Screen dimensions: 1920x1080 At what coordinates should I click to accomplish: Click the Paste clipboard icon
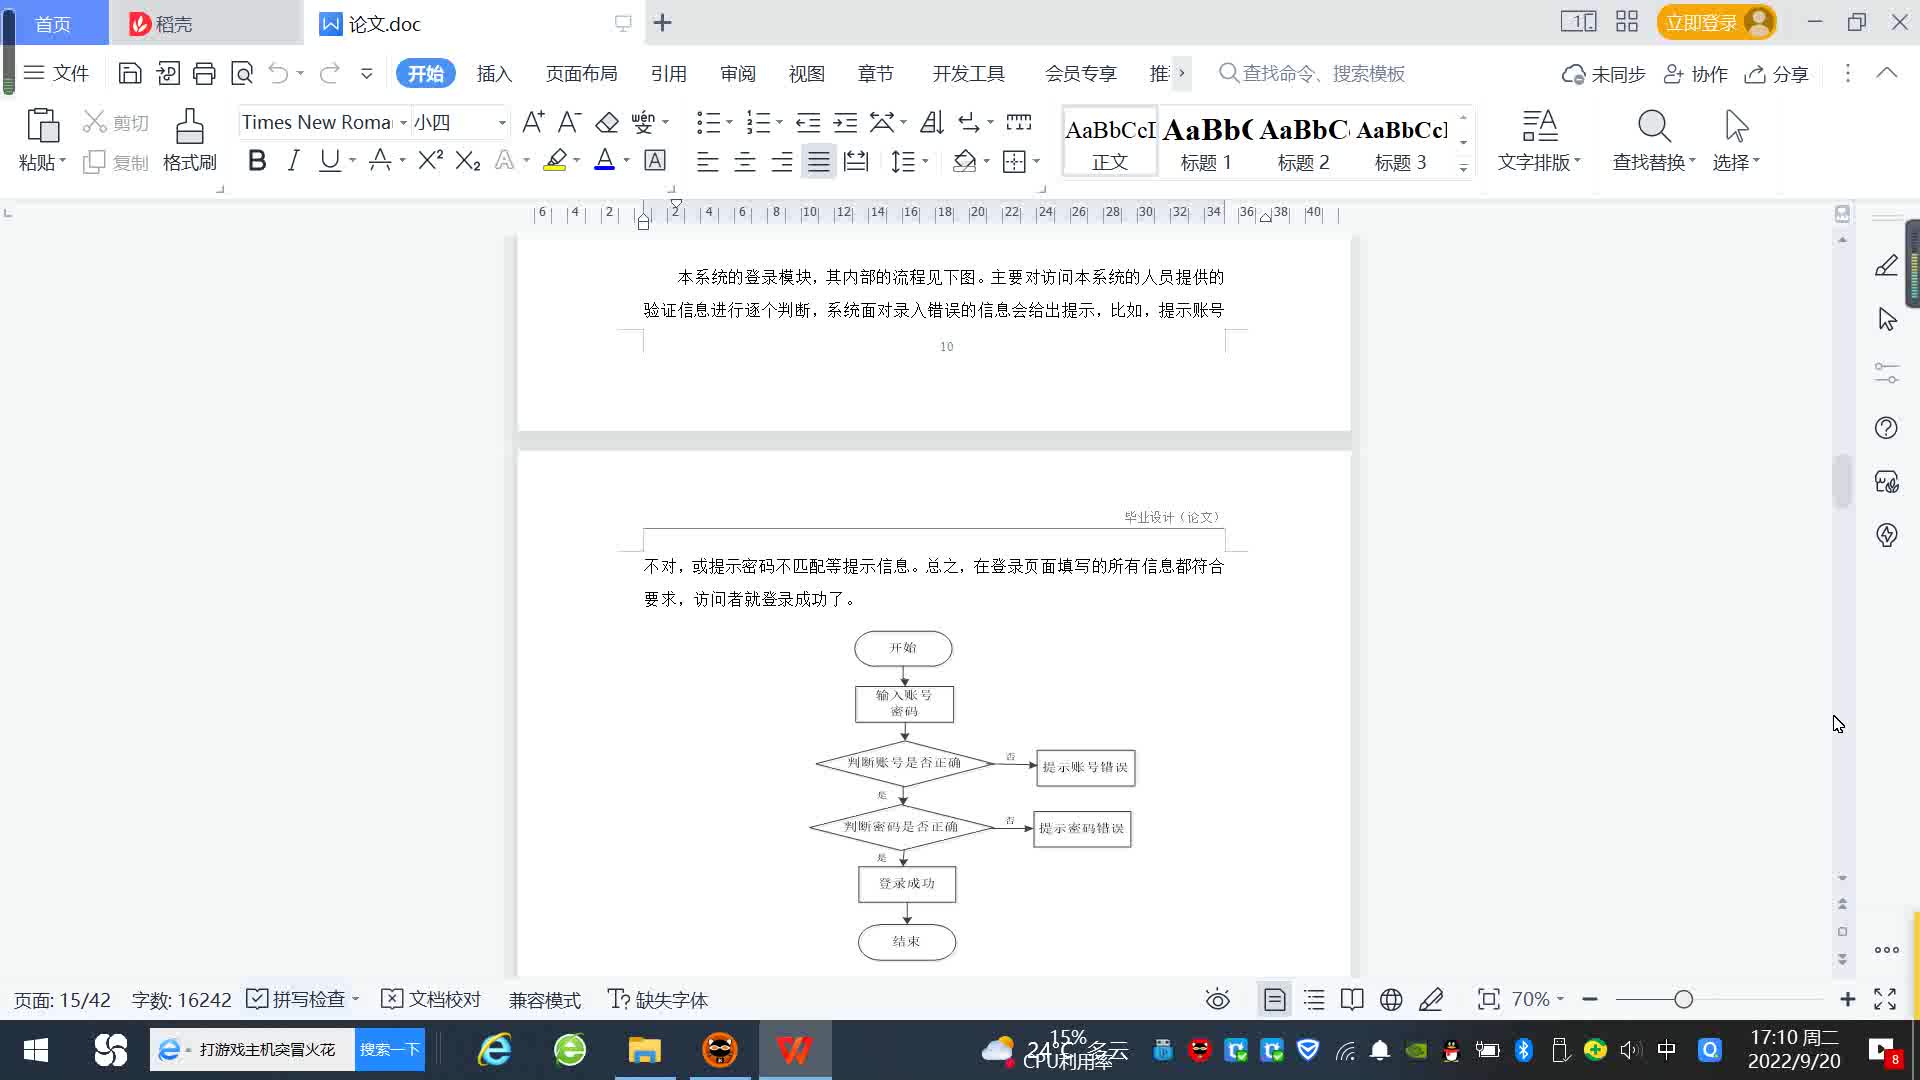pyautogui.click(x=42, y=127)
